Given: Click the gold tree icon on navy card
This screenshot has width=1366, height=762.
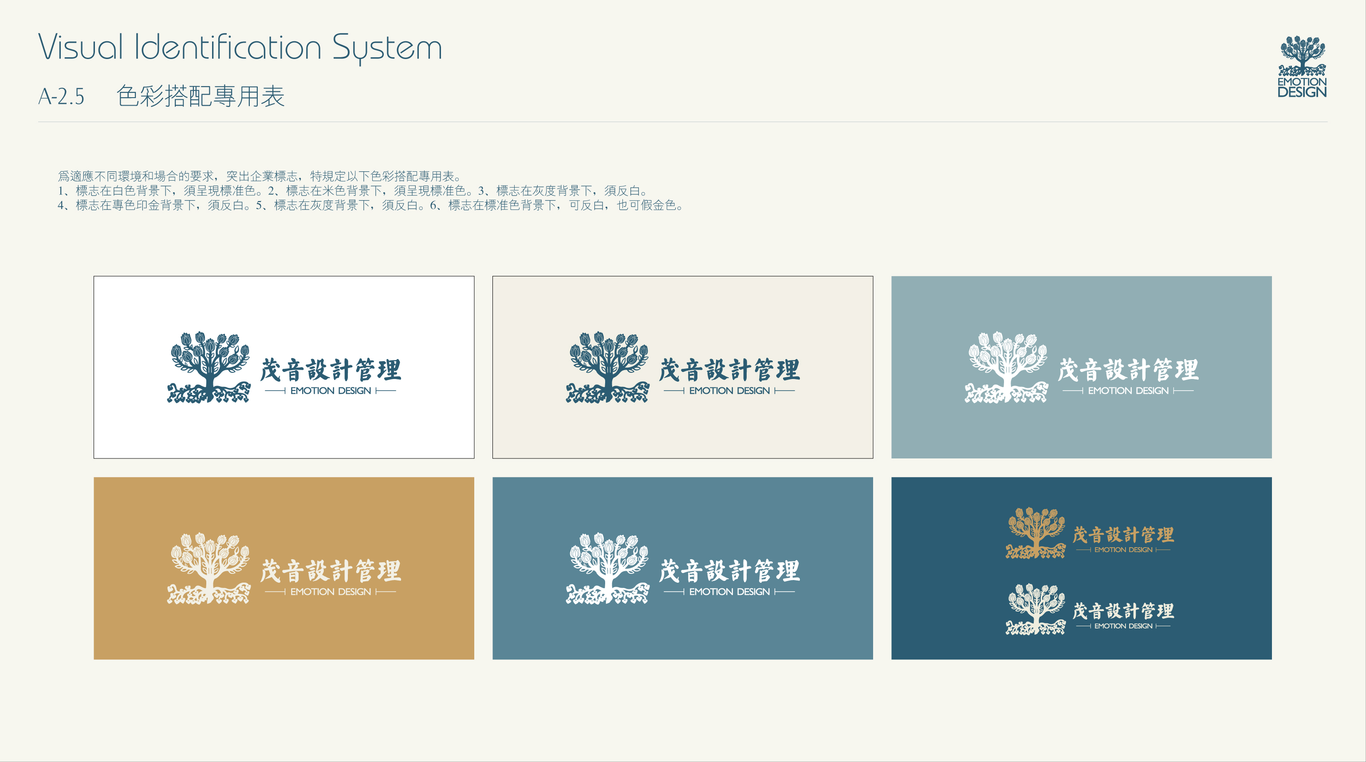Looking at the screenshot, I should [x=1036, y=533].
